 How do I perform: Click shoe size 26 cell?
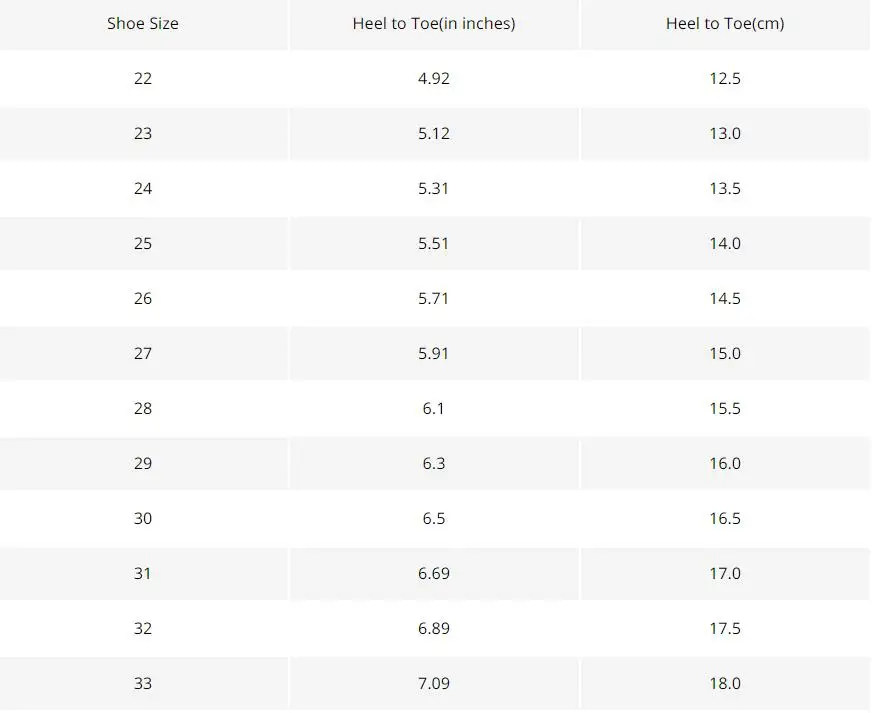pos(143,299)
